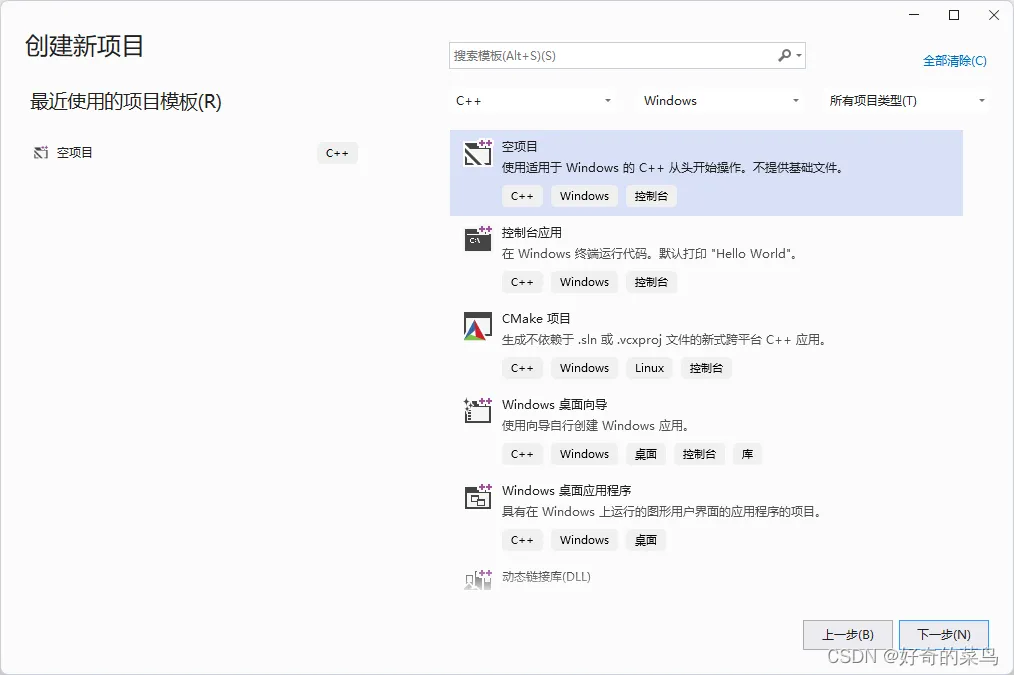Close the 创建新项目 dialog window
Image resolution: width=1014 pixels, height=675 pixels.
[x=994, y=15]
